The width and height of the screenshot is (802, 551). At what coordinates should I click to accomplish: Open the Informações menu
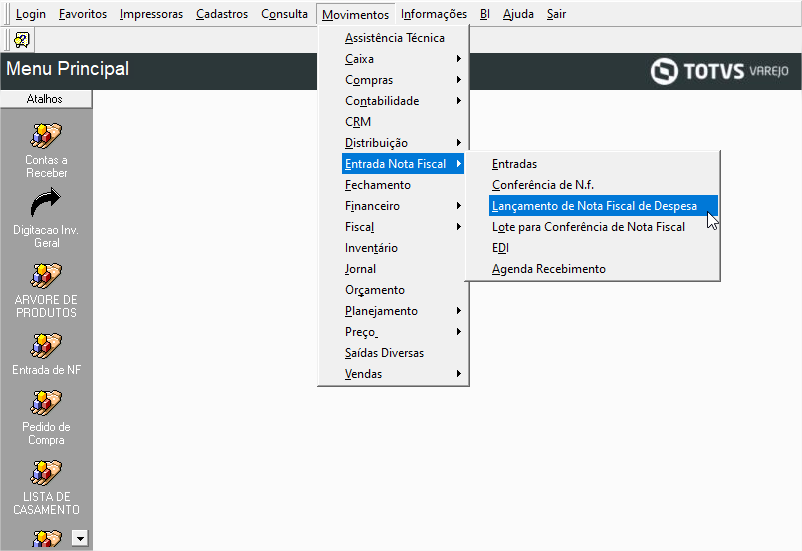click(x=434, y=14)
